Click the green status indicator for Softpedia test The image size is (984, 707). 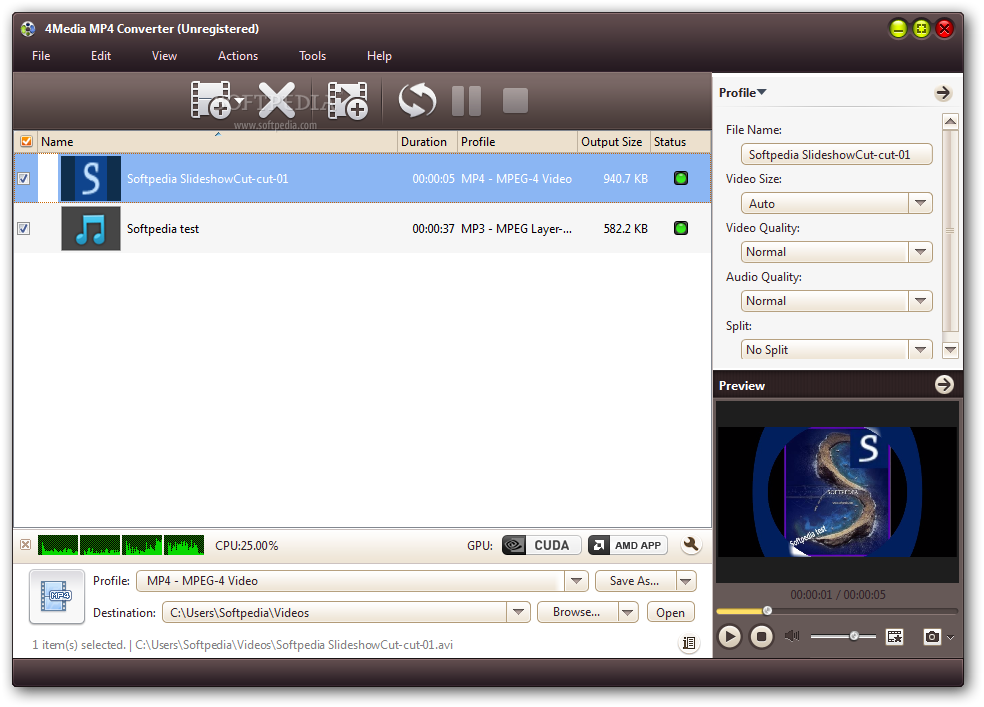681,228
